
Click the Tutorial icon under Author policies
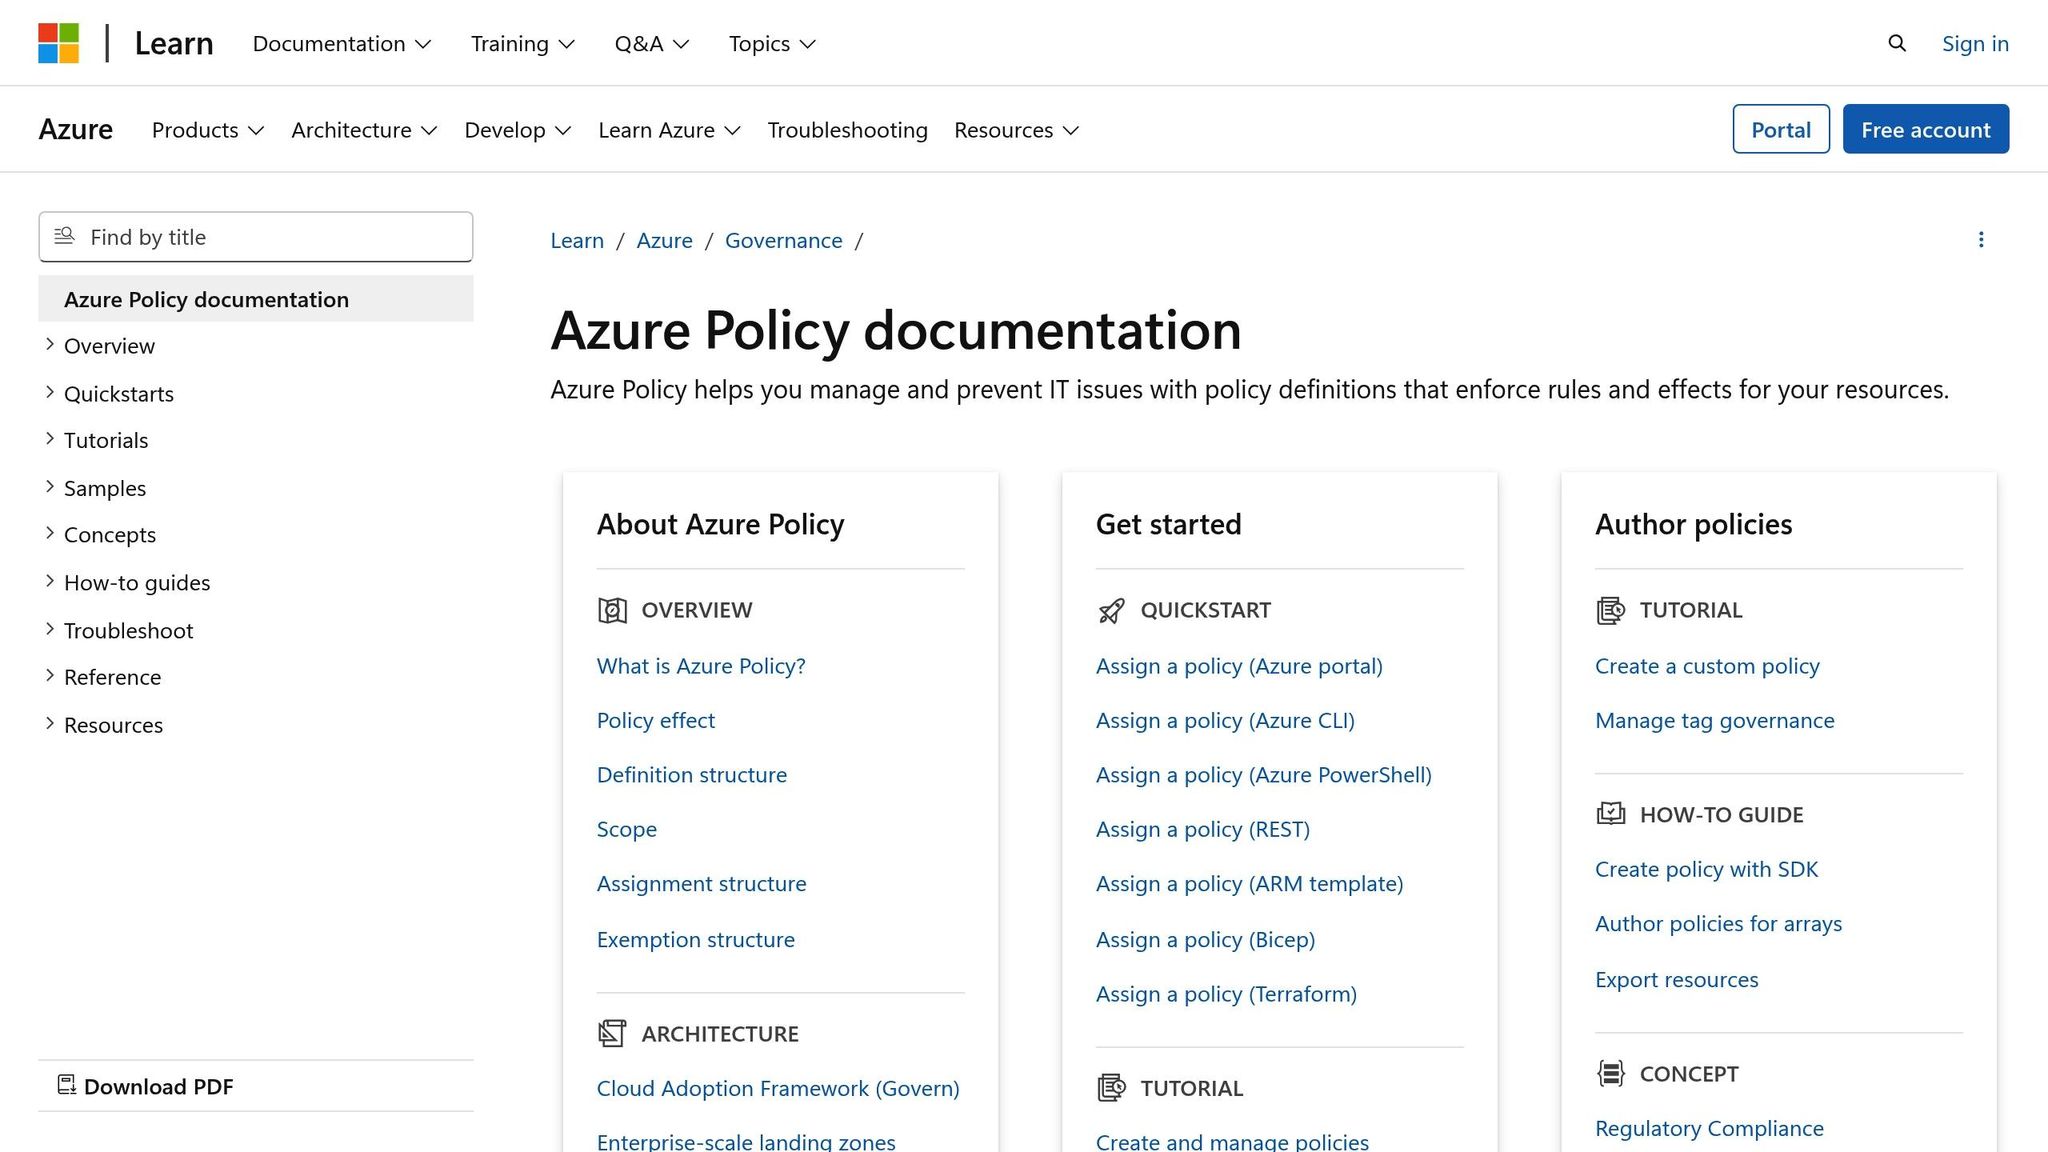[1609, 609]
